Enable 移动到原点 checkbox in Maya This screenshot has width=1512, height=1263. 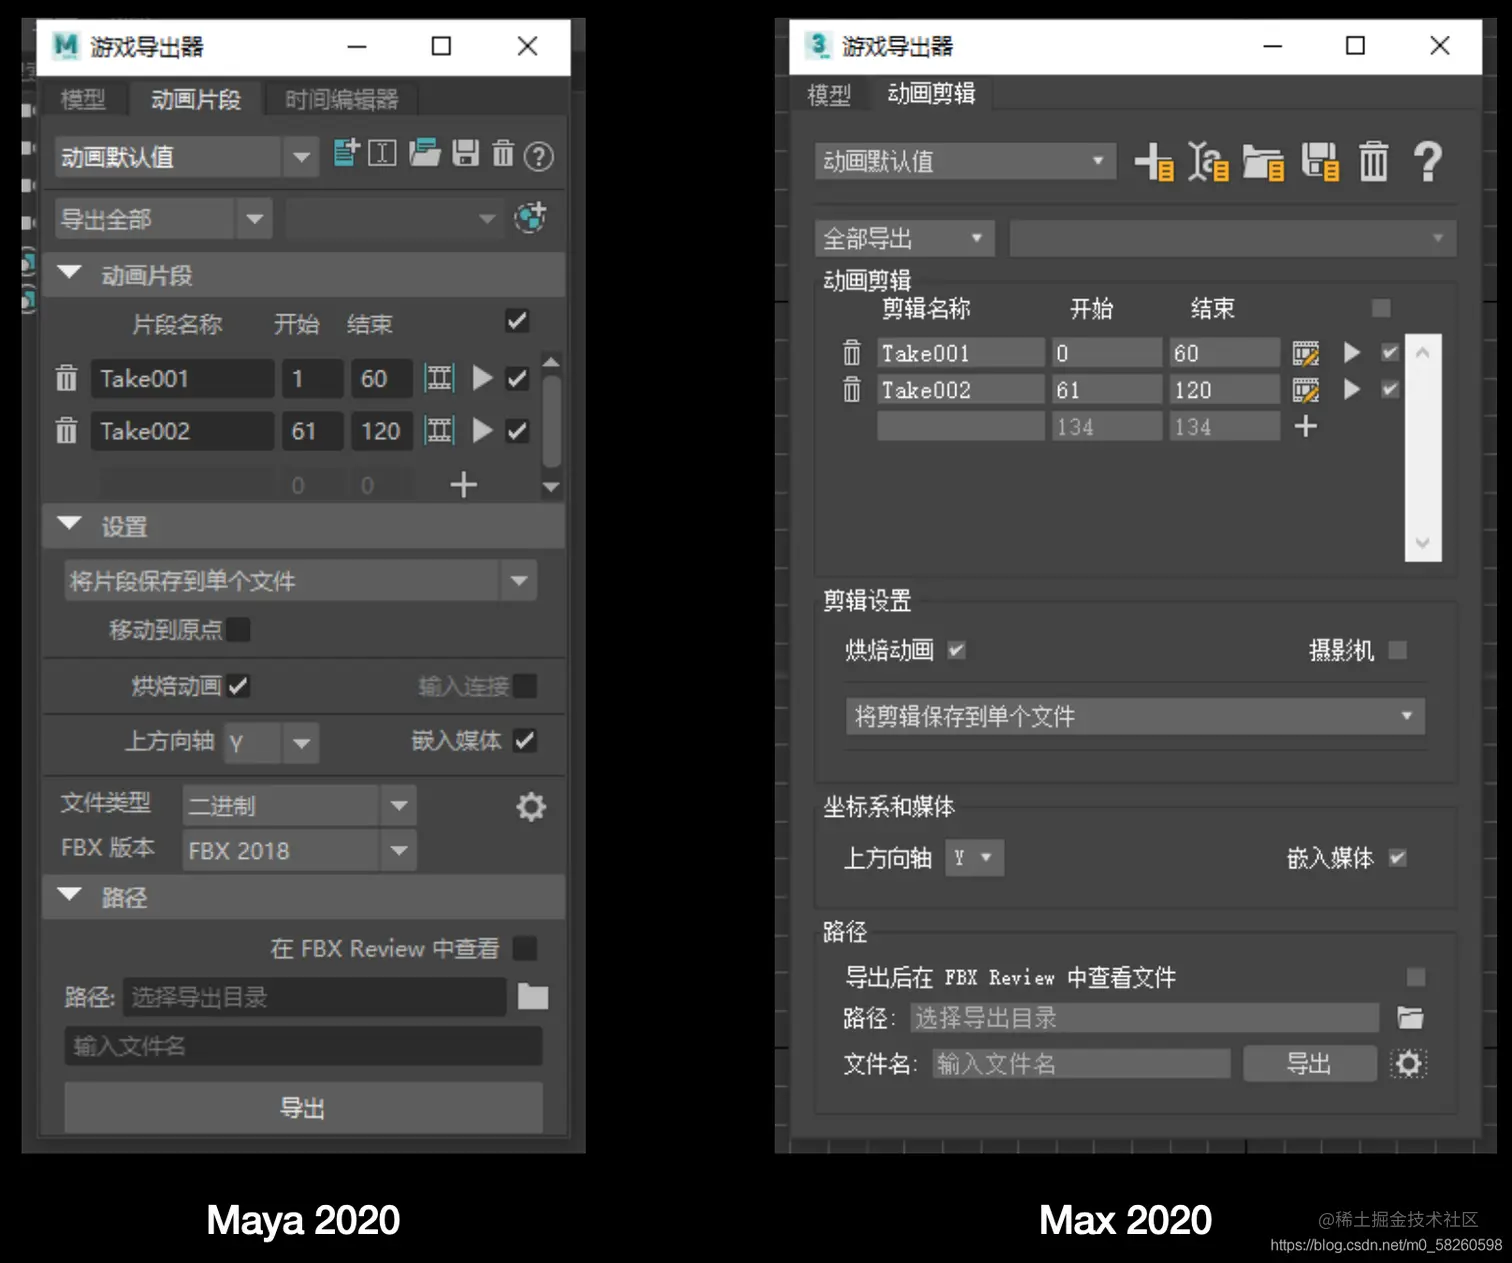tap(238, 629)
